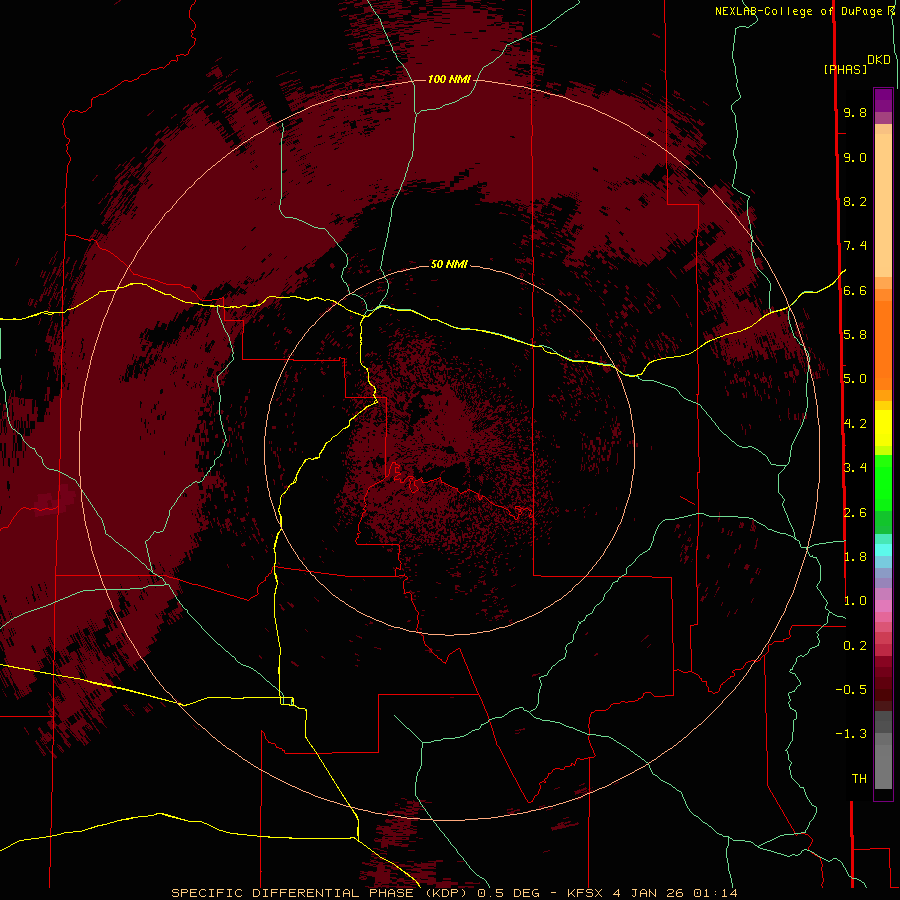Viewport: 900px width, 900px height.
Task: Click the 0.2 value on the scale
Action: pos(855,646)
